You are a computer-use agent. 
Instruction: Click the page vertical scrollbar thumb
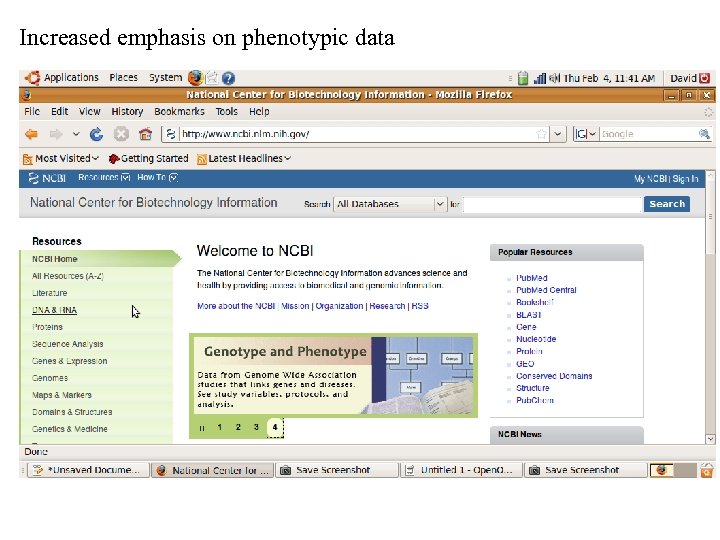pos(710,217)
